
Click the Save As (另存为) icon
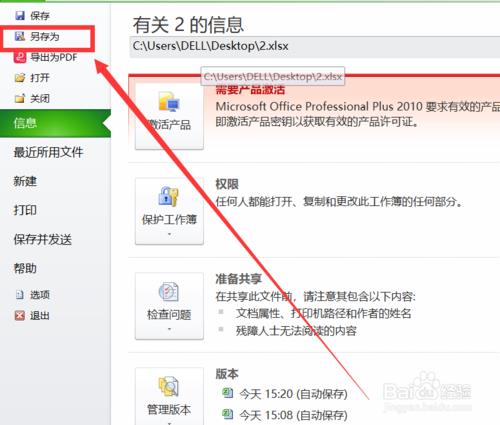coord(20,36)
